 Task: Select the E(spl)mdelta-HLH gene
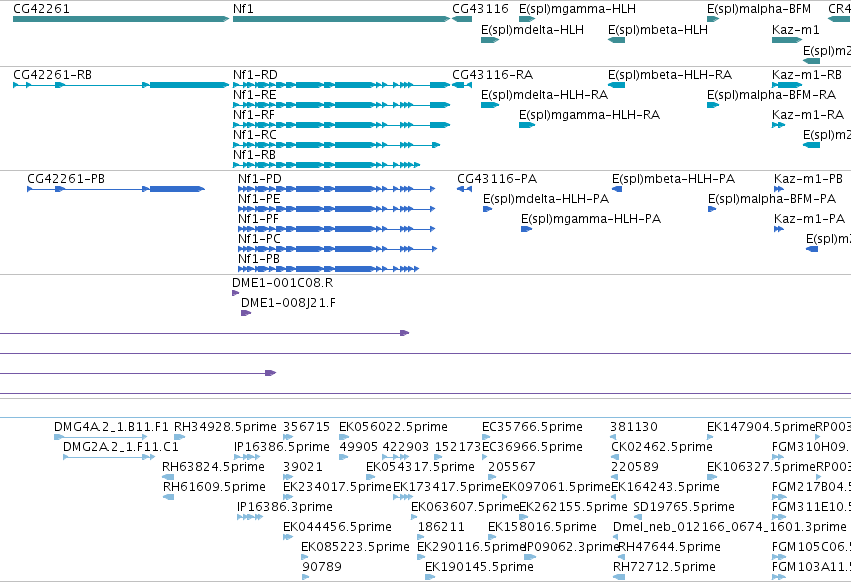(x=490, y=40)
